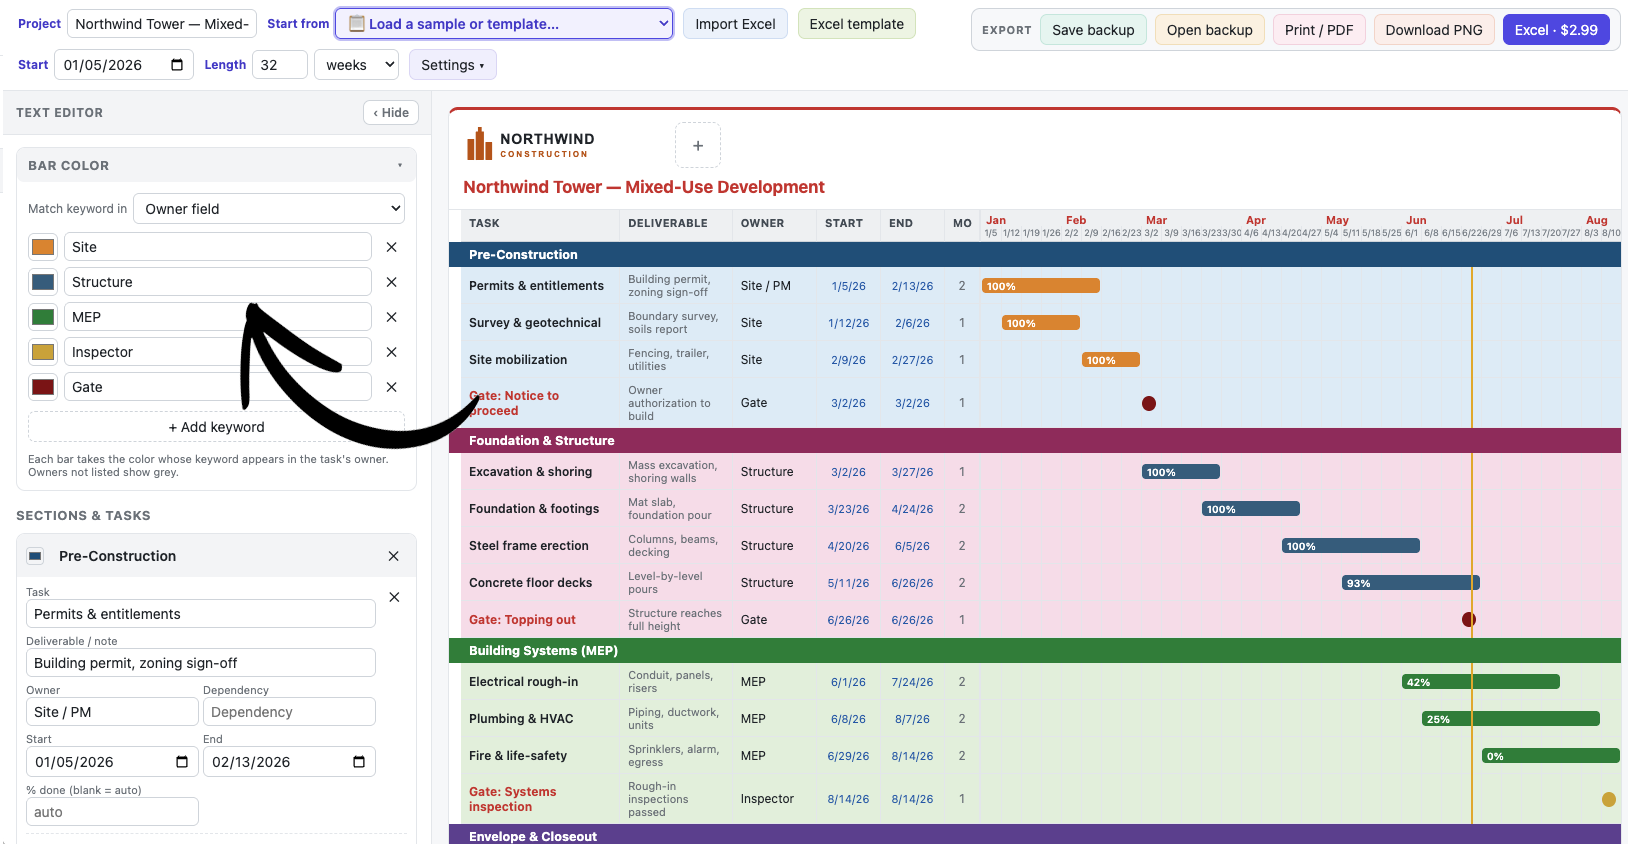Hide the text editor panel
The image size is (1628, 844).
[x=391, y=113]
